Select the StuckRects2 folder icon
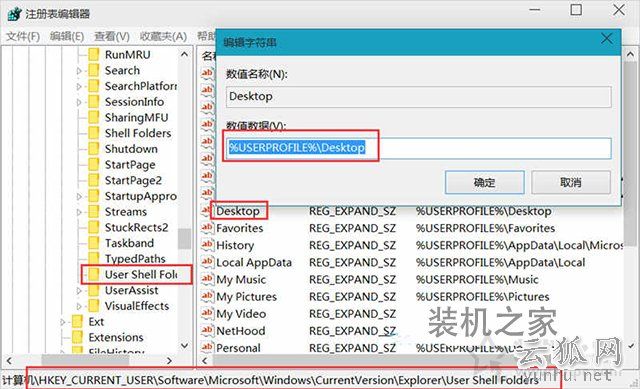640x389 pixels. coord(94,227)
